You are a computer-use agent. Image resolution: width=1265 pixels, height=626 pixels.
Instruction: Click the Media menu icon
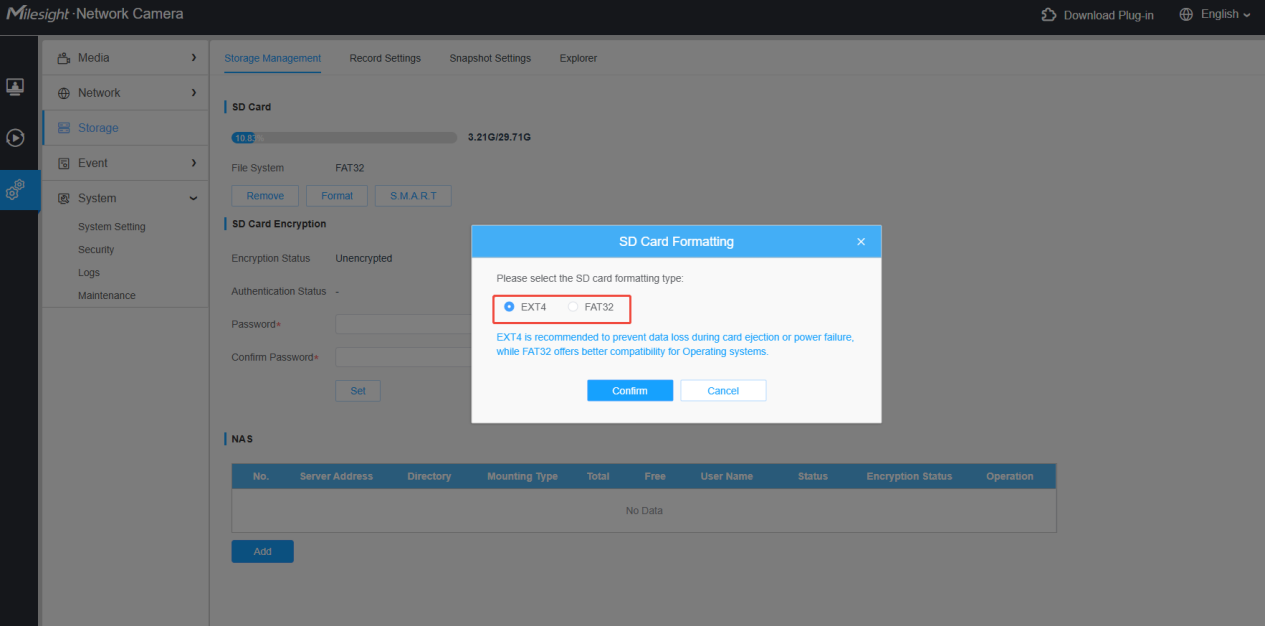click(x=64, y=58)
